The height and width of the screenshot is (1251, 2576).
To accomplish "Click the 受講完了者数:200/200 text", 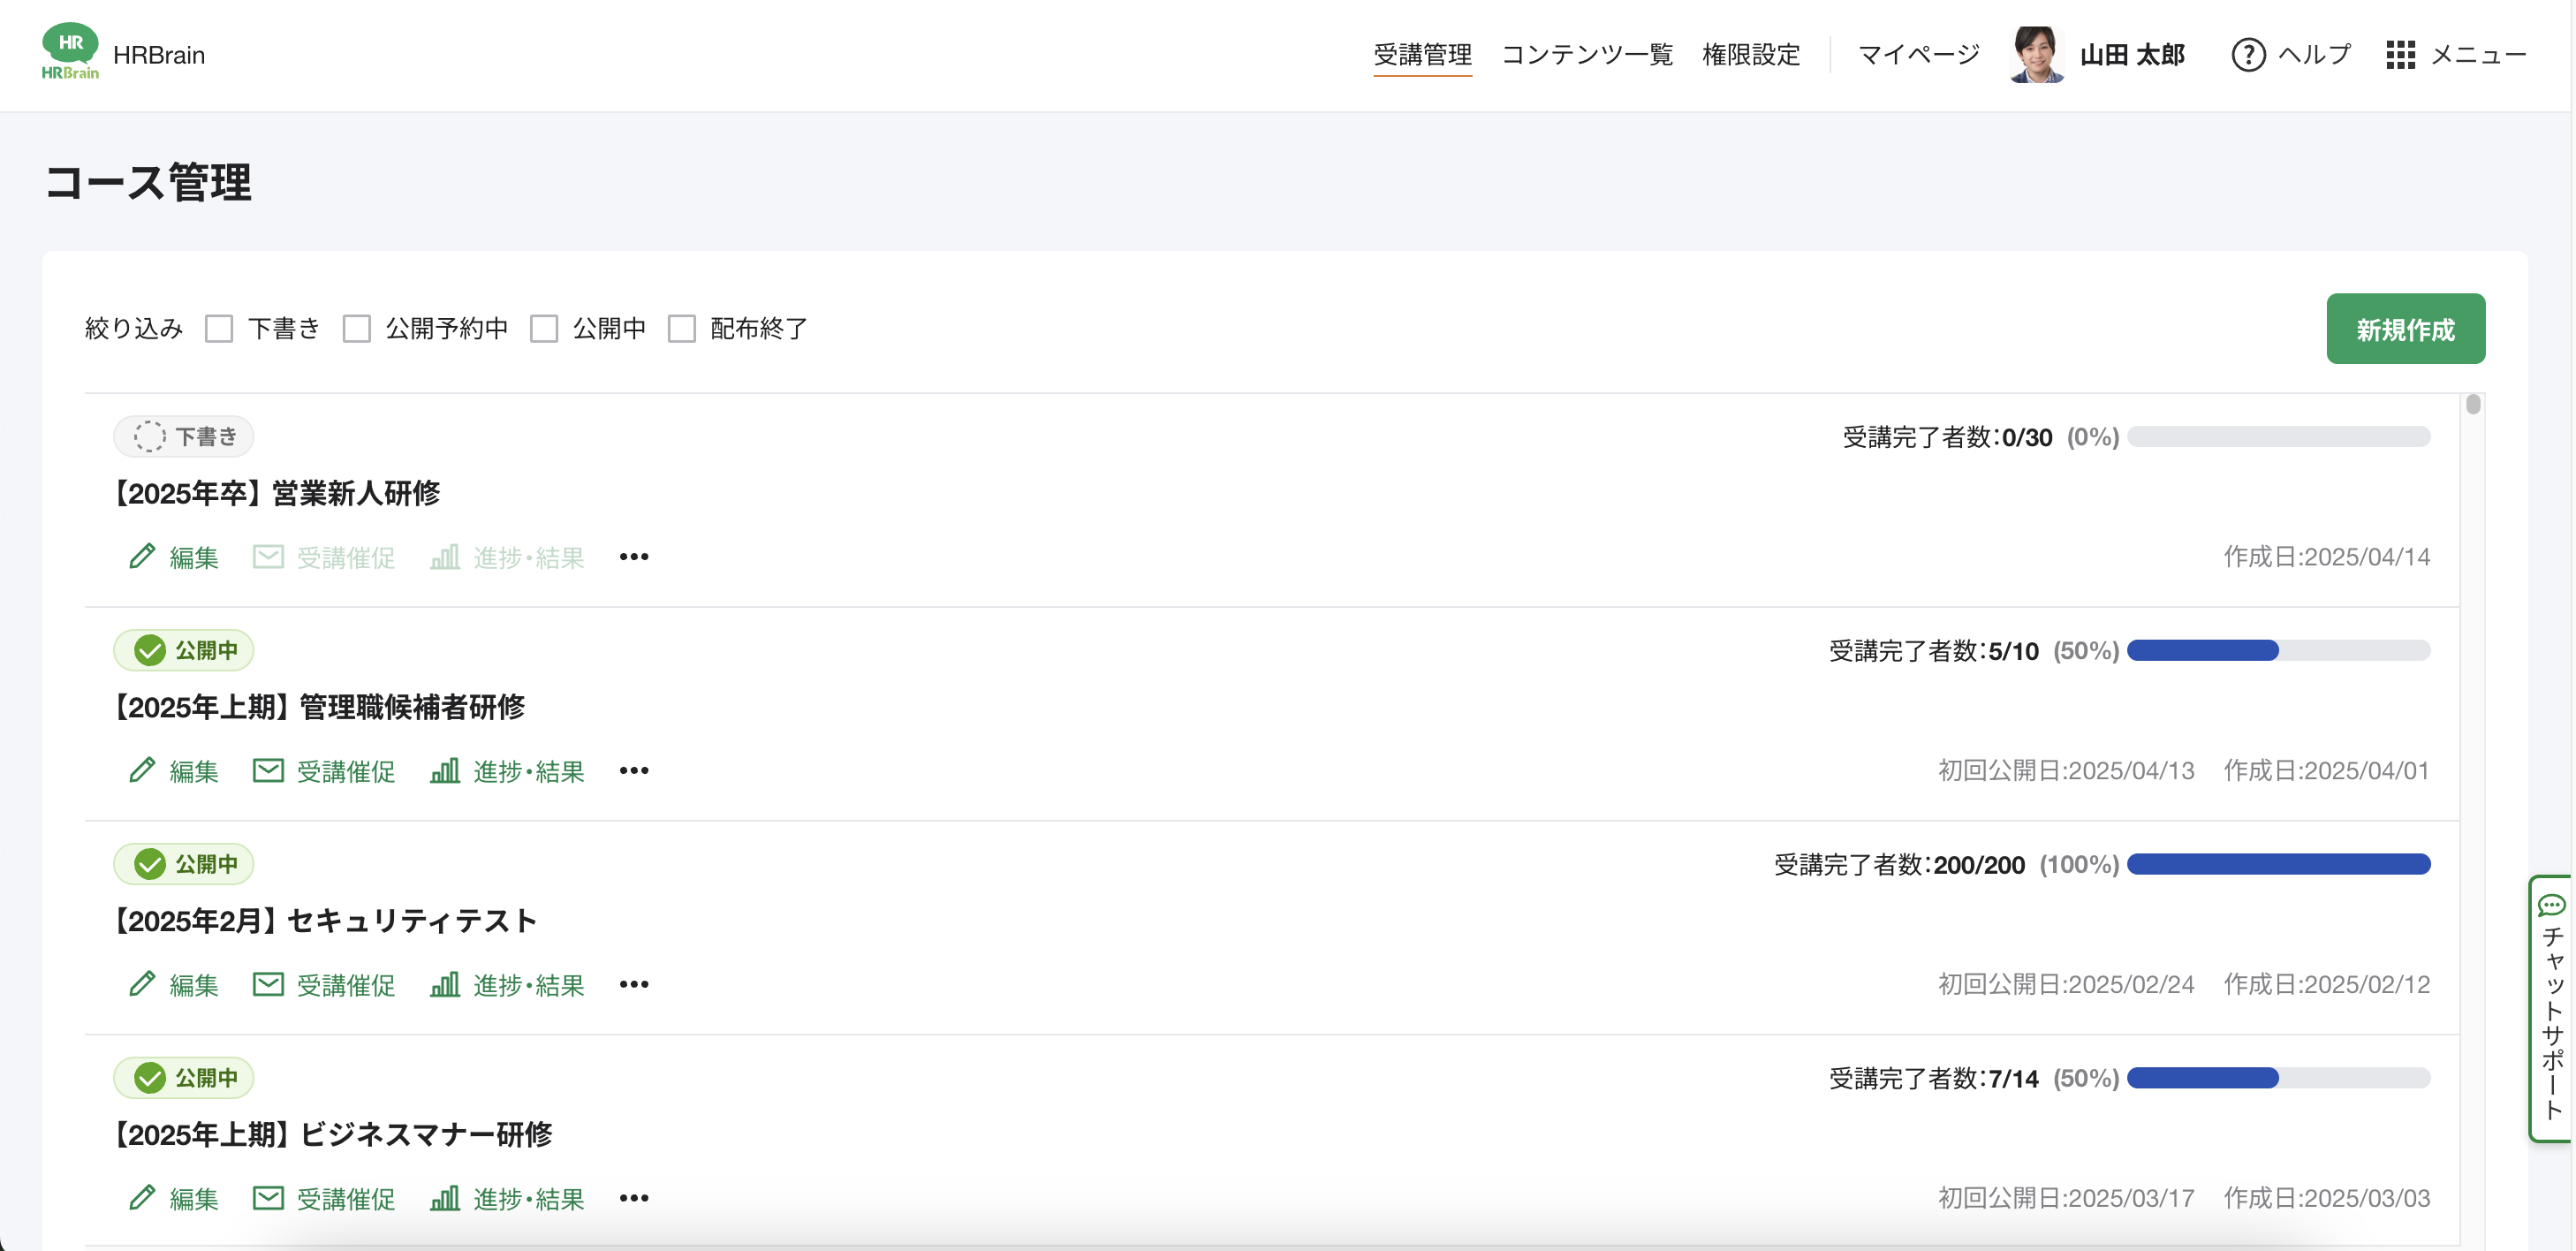I will [x=1899, y=865].
